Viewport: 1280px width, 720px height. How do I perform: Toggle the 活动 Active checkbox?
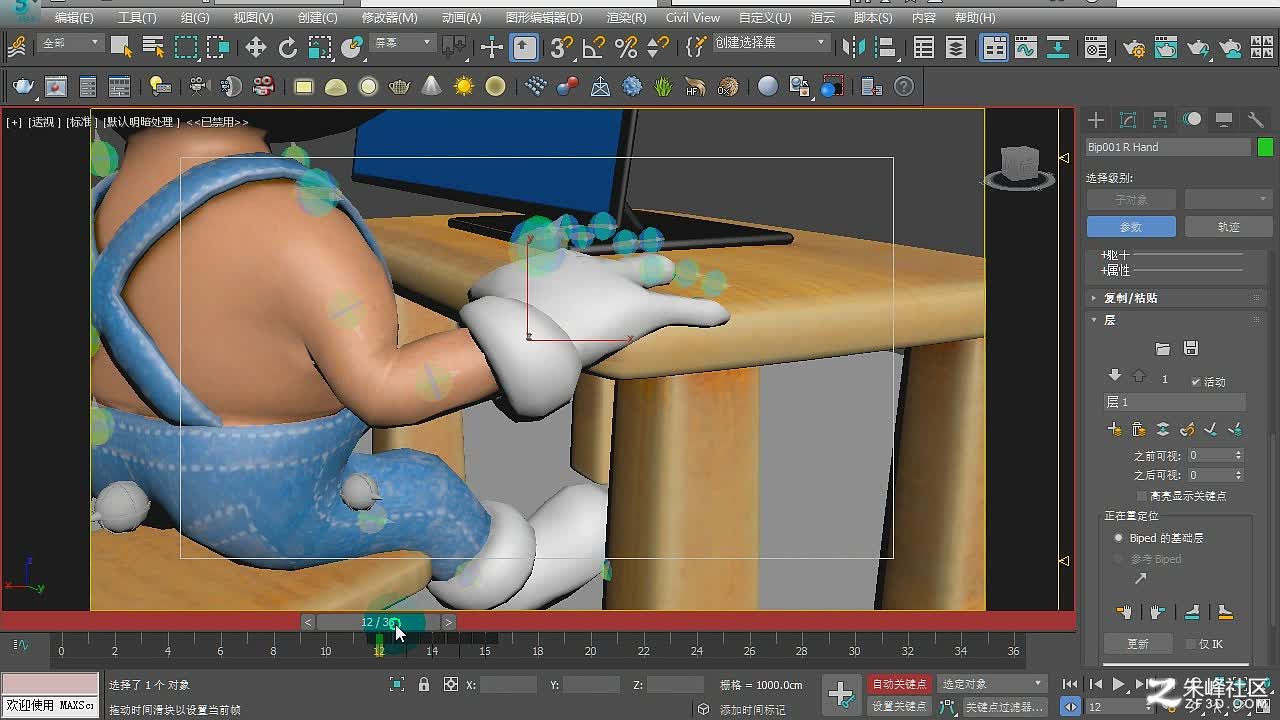tap(1196, 381)
